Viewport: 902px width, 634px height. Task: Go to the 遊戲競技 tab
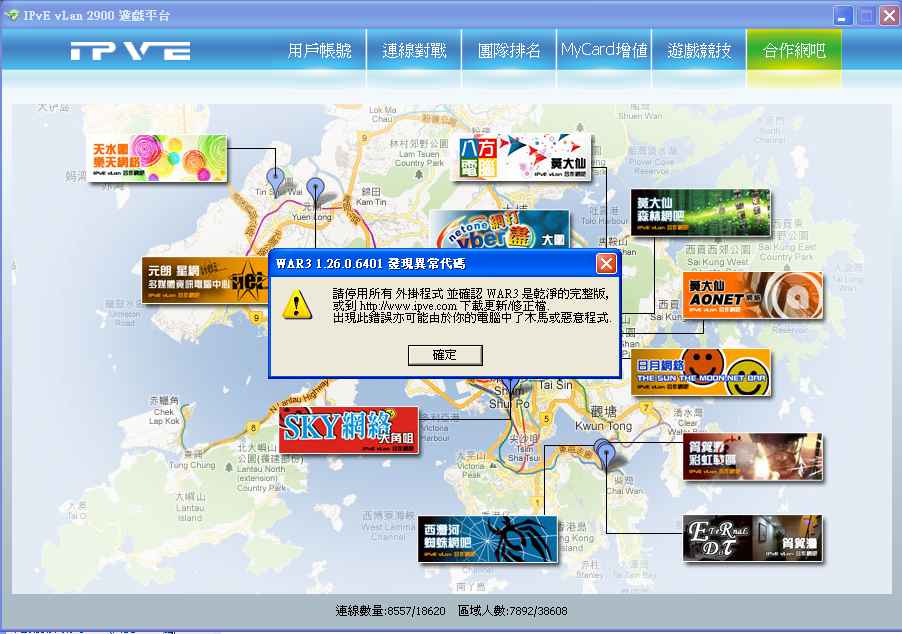tap(699, 51)
